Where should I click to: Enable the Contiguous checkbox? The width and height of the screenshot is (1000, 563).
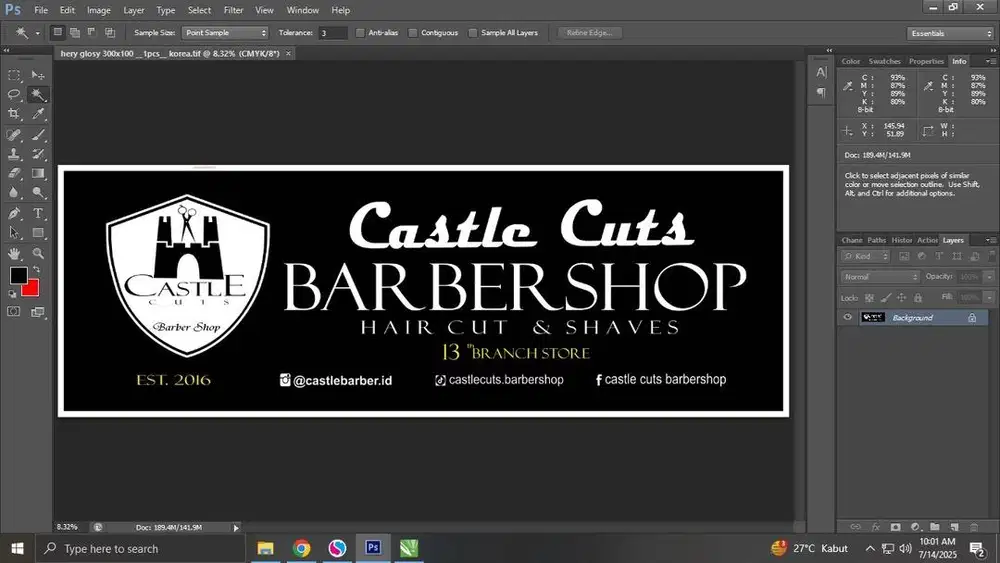tap(413, 33)
